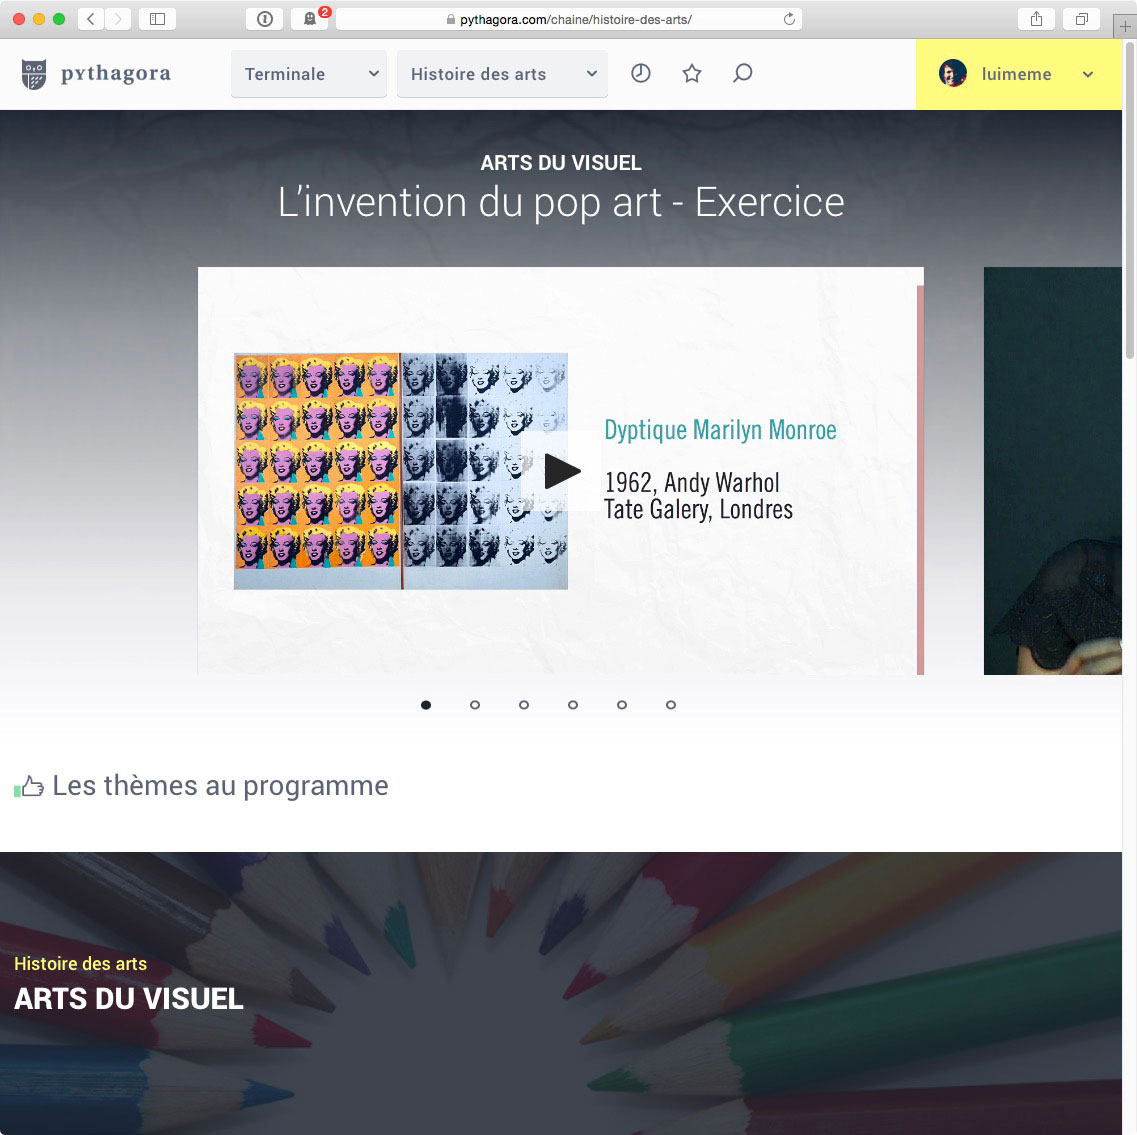Select the fourth carousel dot
1137x1135 pixels.
click(x=573, y=705)
